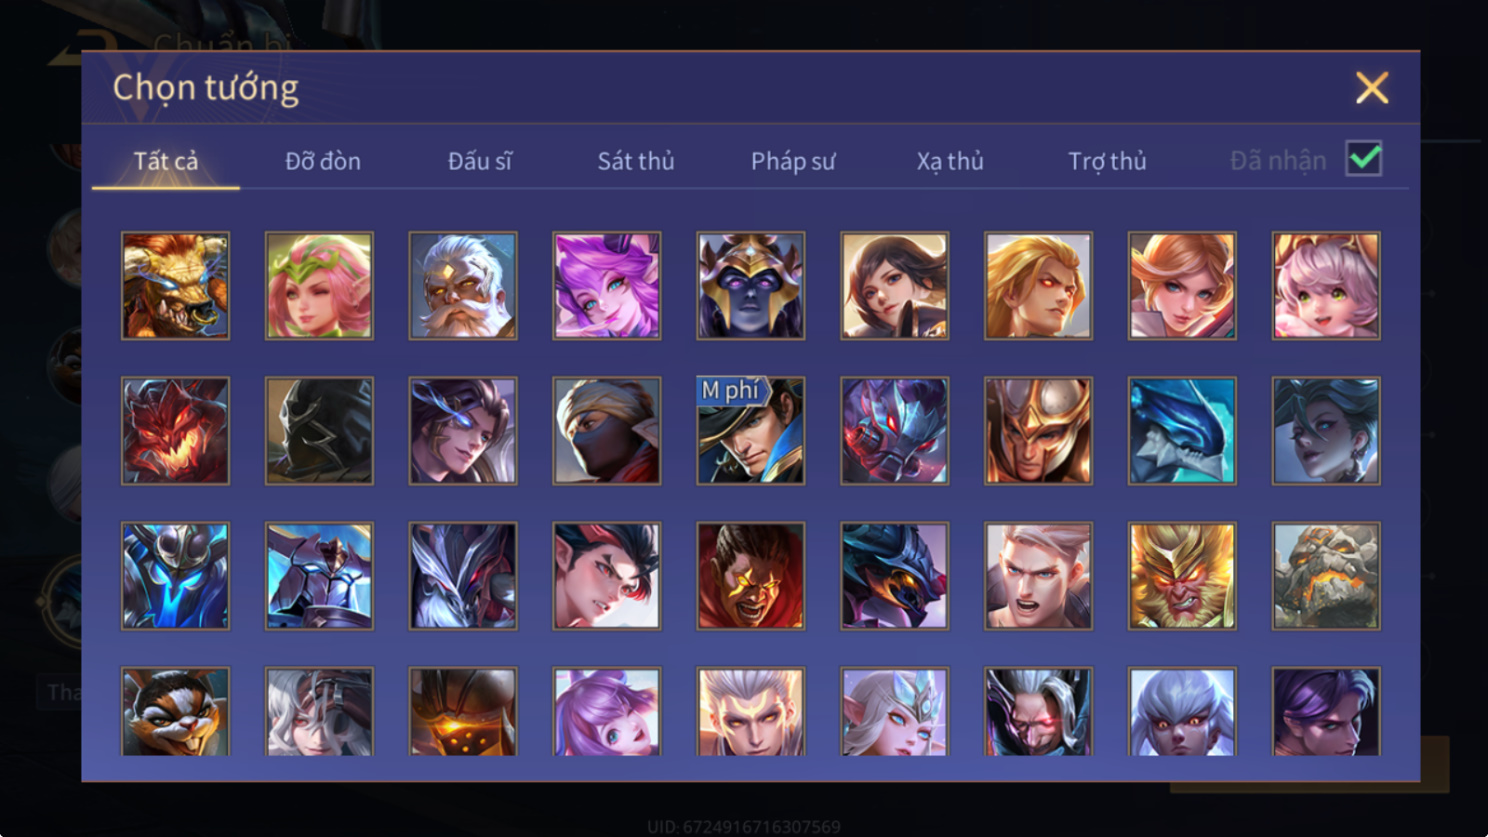Select the raccoon-like creature hero thumbnail

pyautogui.click(x=175, y=711)
